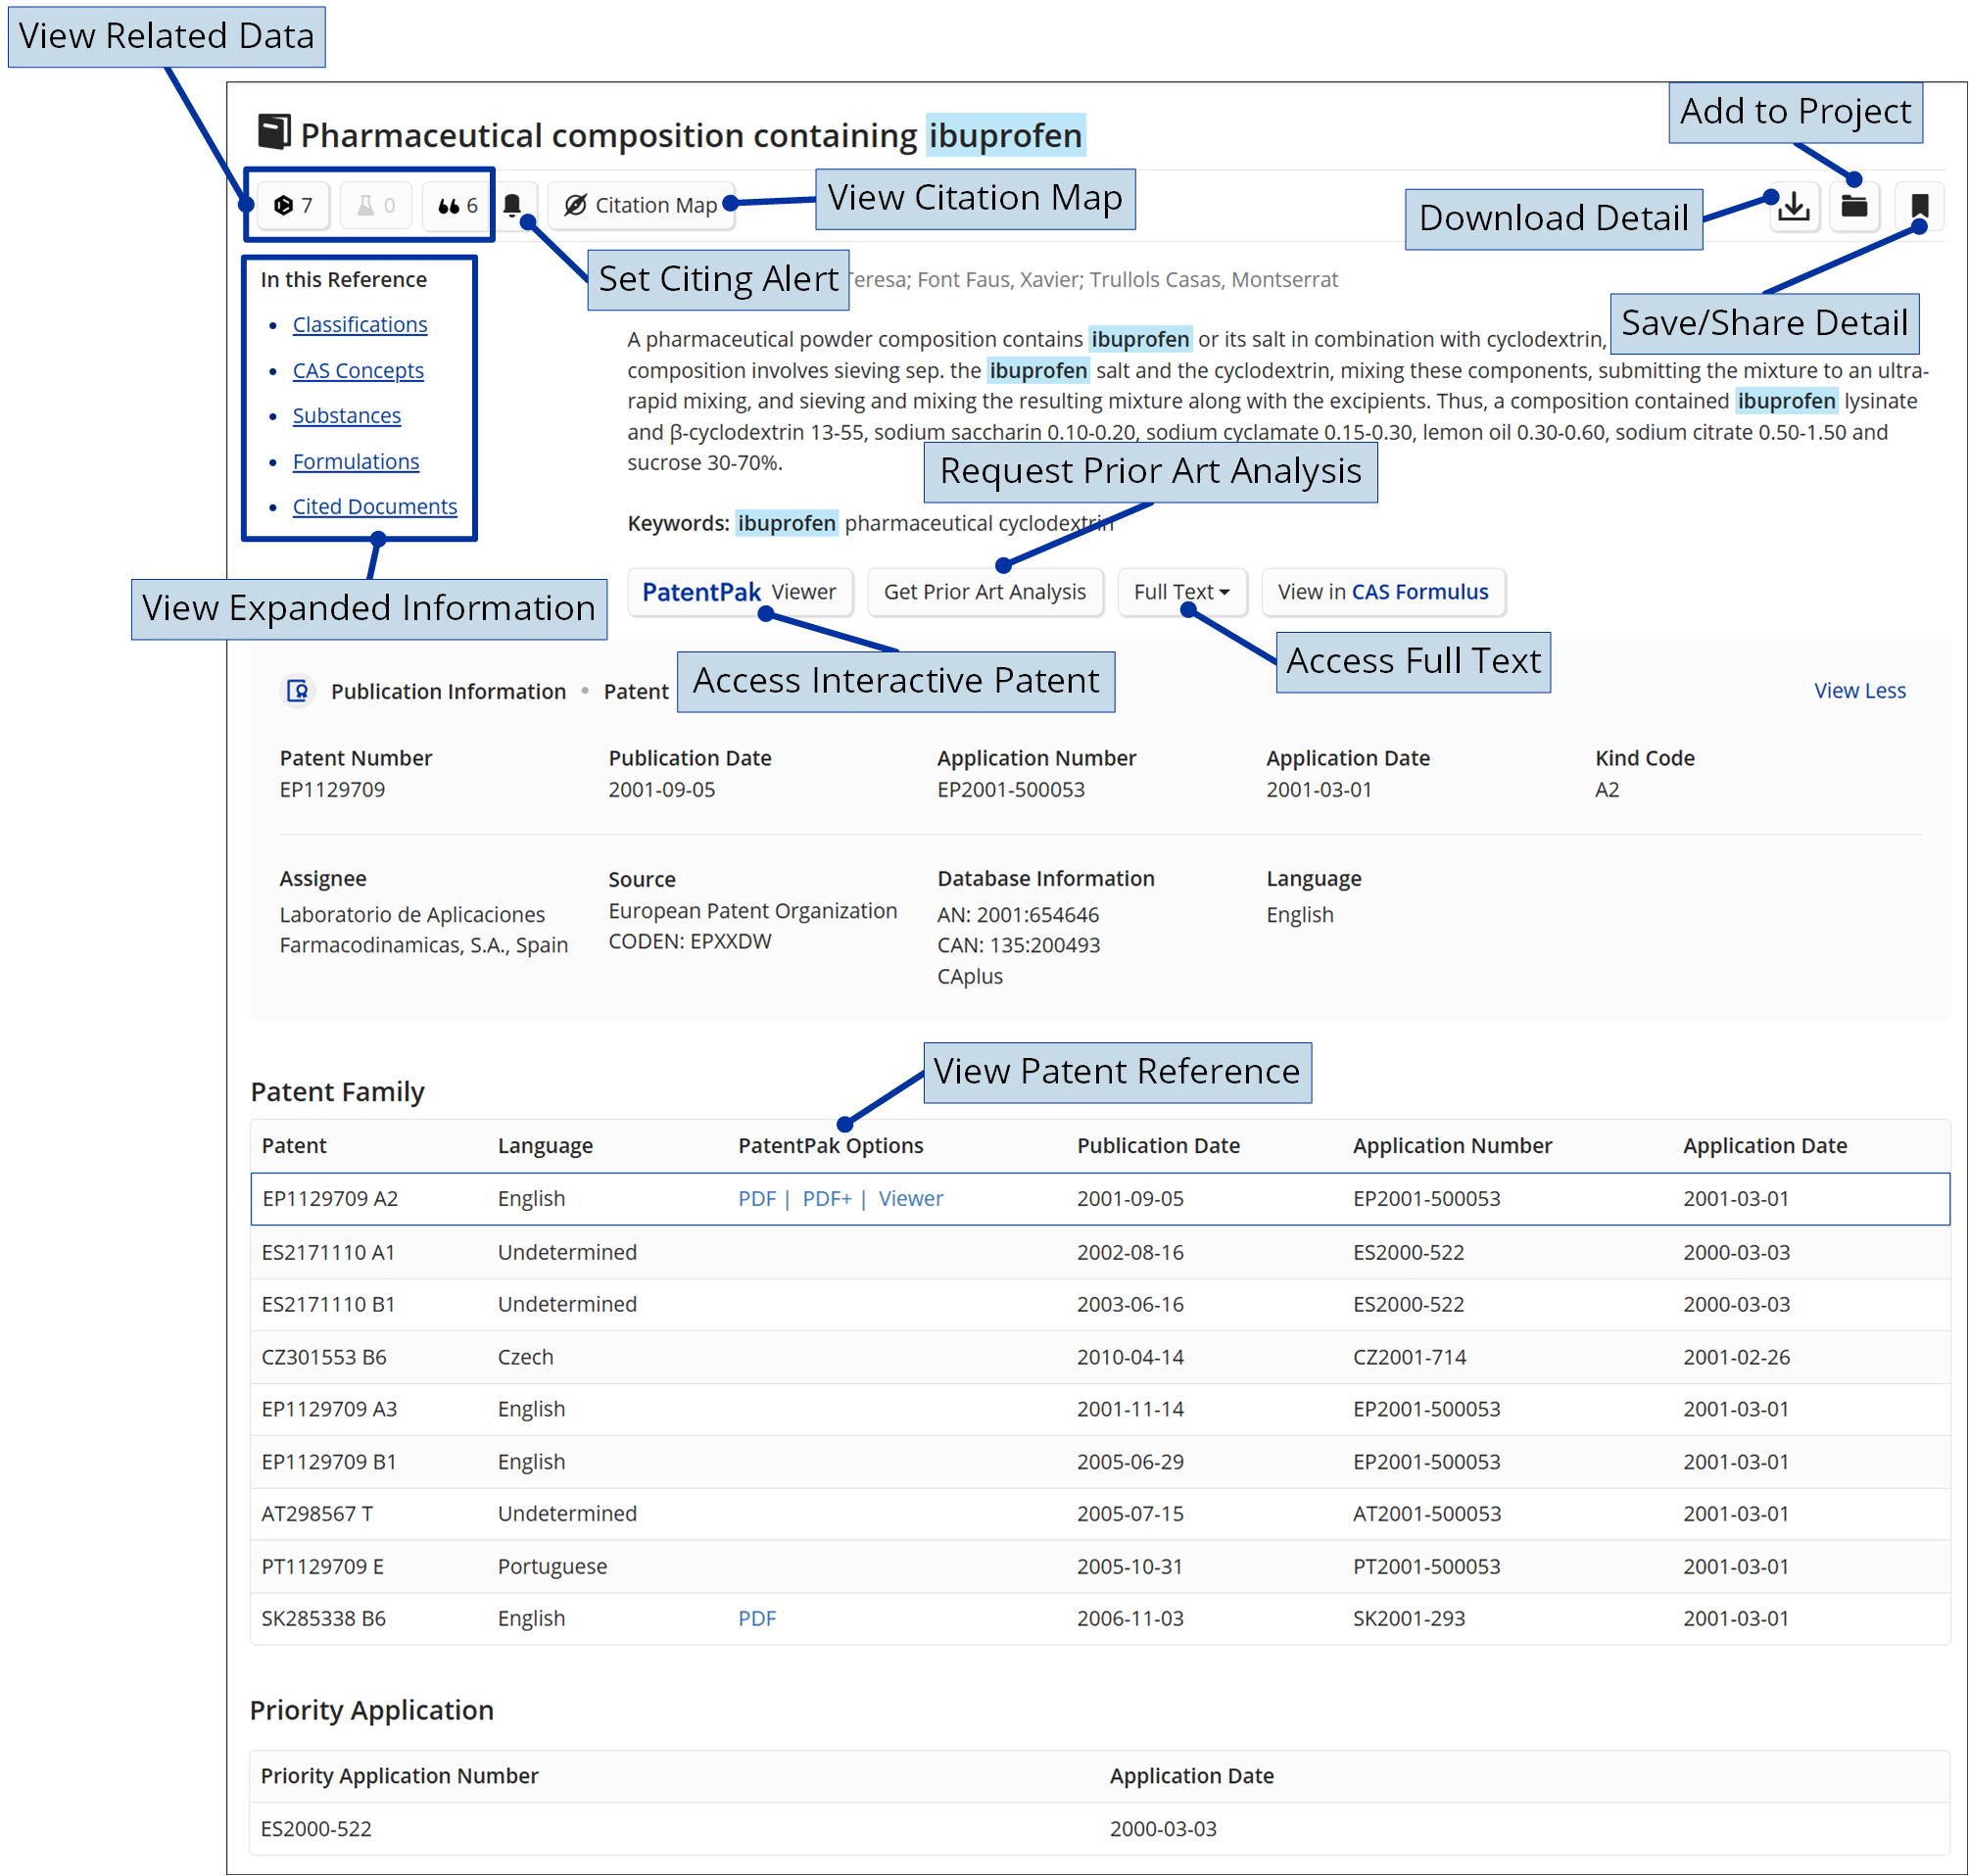Image resolution: width=1969 pixels, height=1876 pixels.
Task: Click priority application number ES2000-522
Action: point(316,1829)
